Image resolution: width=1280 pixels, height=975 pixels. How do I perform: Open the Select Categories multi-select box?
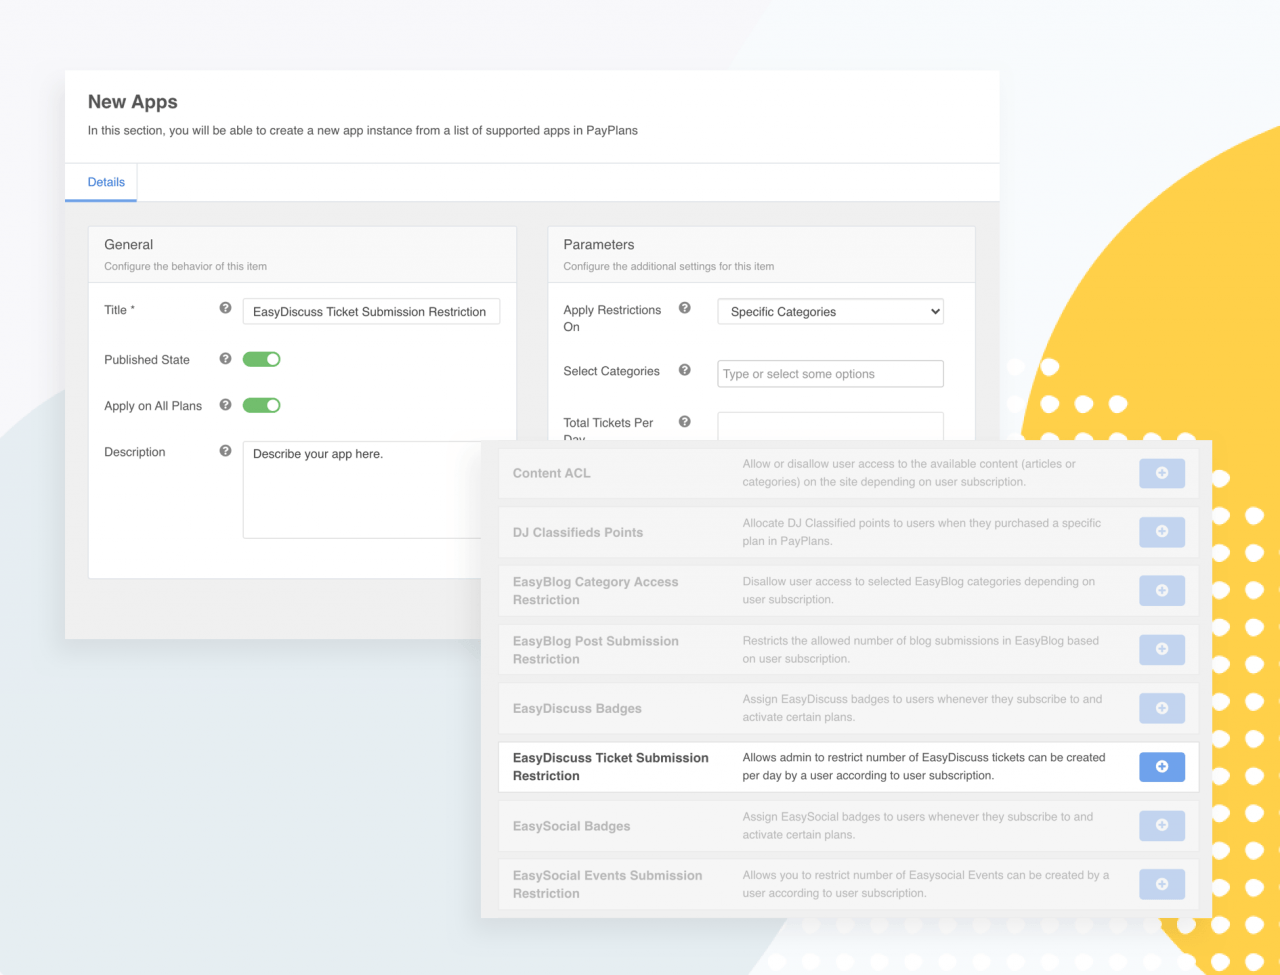coord(830,373)
